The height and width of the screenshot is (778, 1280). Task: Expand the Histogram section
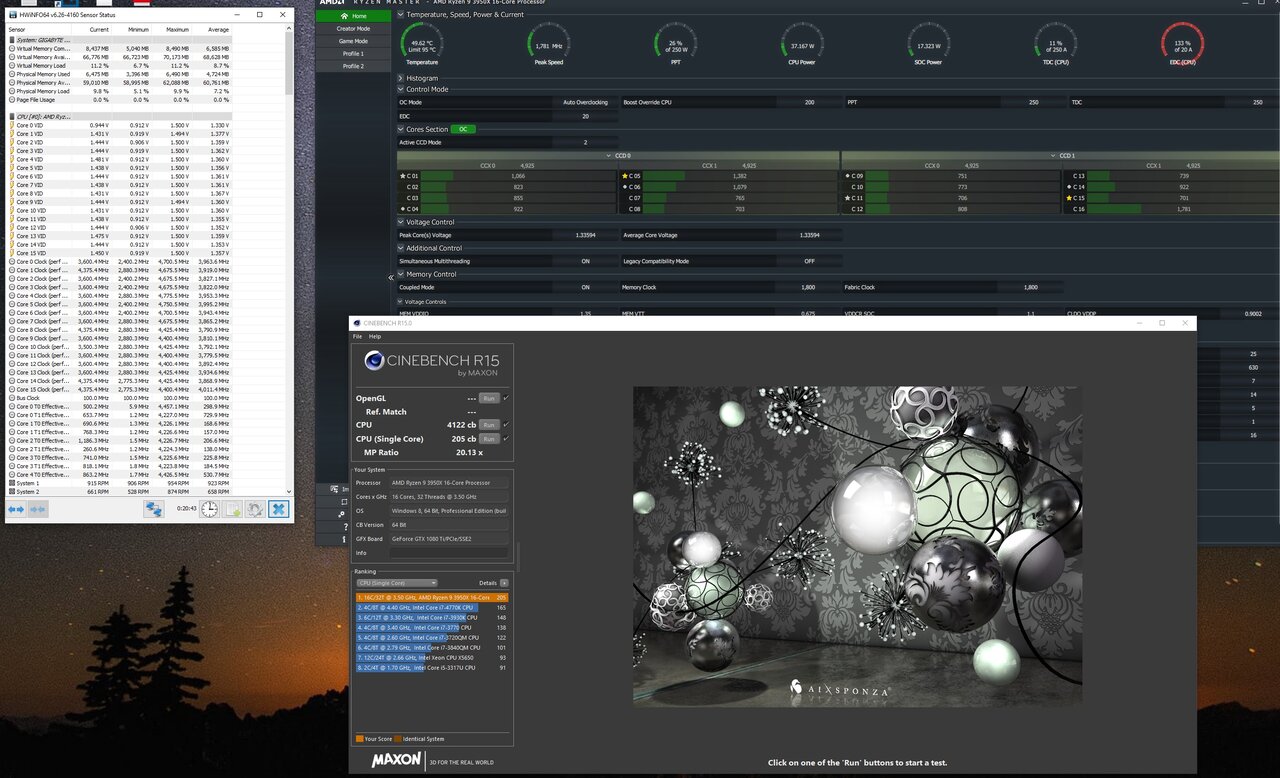click(401, 78)
